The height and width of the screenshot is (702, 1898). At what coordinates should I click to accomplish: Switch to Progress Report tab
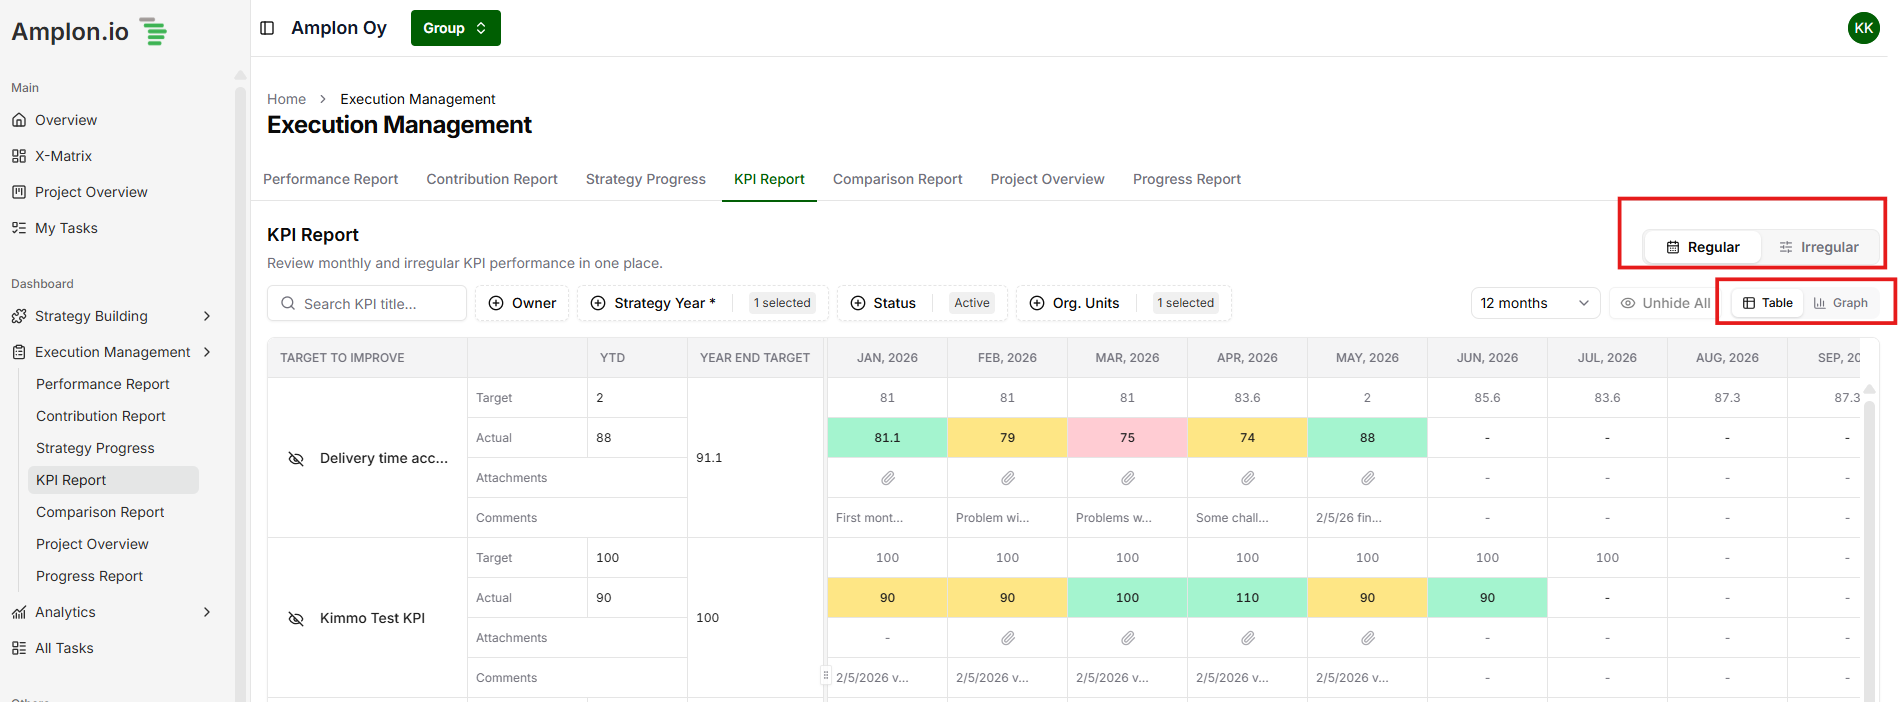[x=1187, y=179]
